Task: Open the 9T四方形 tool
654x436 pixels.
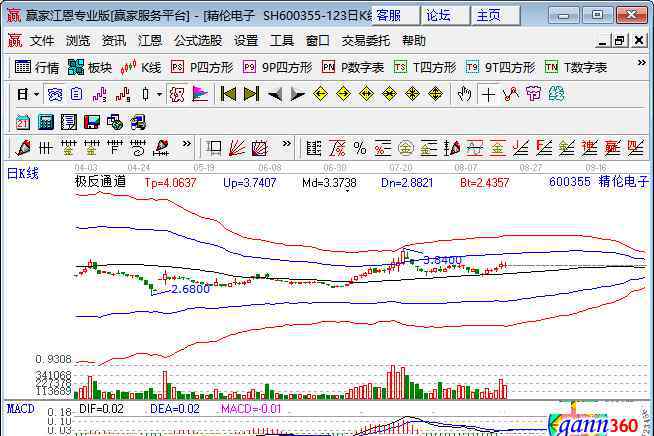Action: [501, 67]
